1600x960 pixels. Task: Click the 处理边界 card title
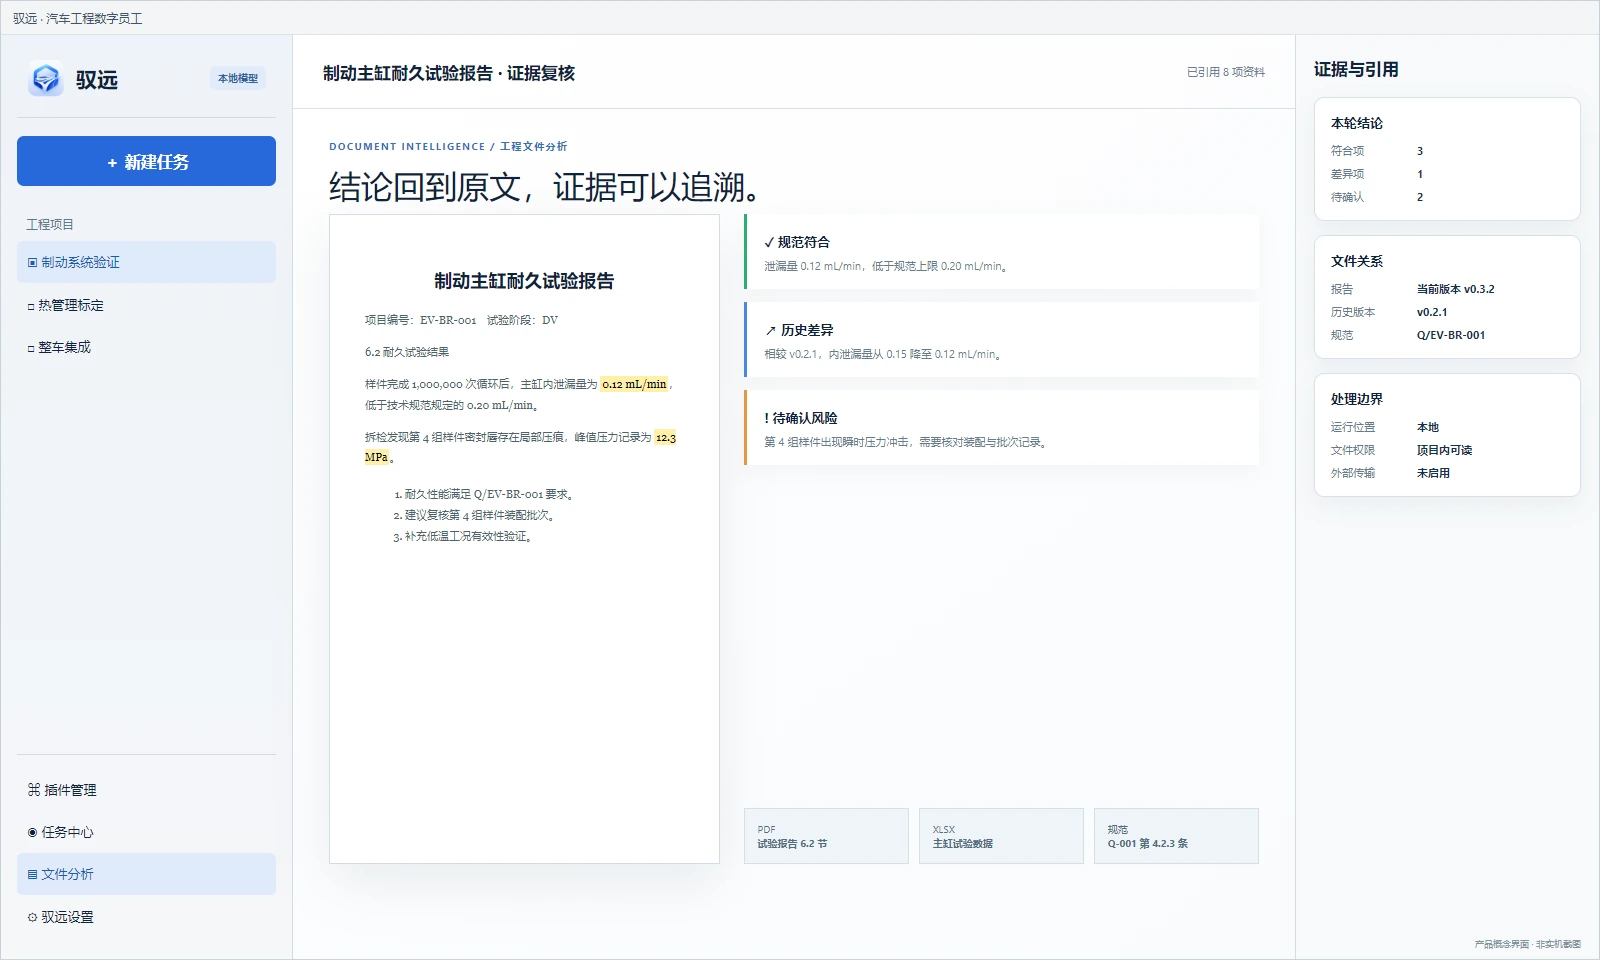pyautogui.click(x=1357, y=399)
